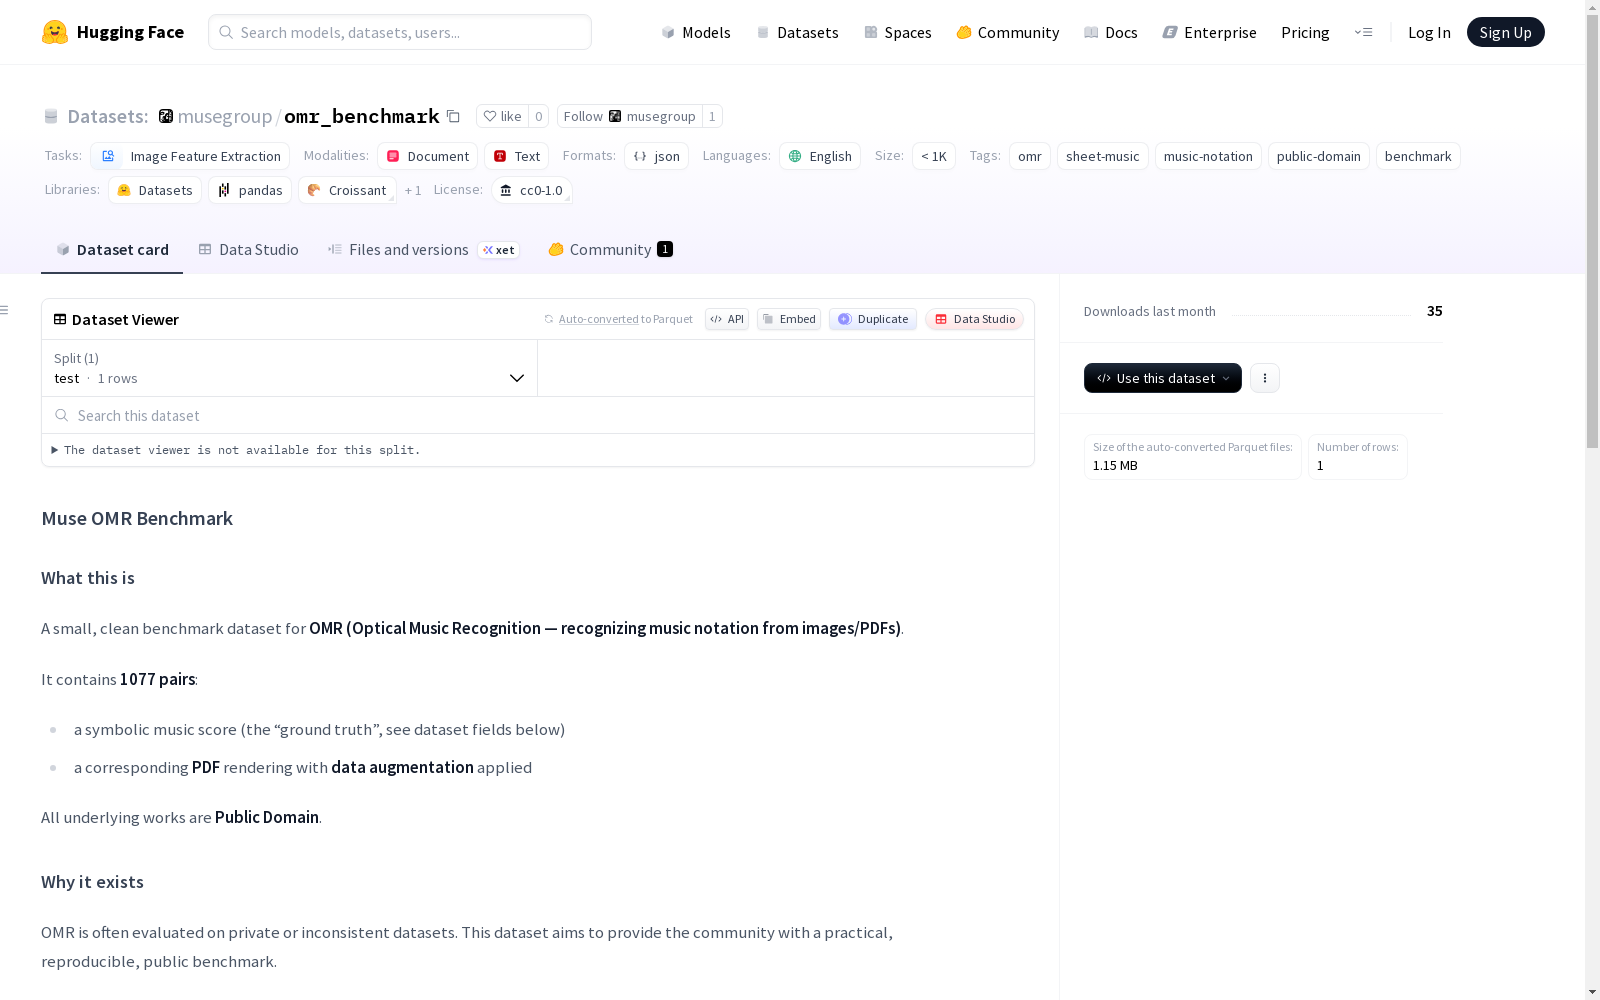This screenshot has width=1600, height=1000.
Task: Toggle the left table-of-contents sidebar icon
Action: [5, 310]
